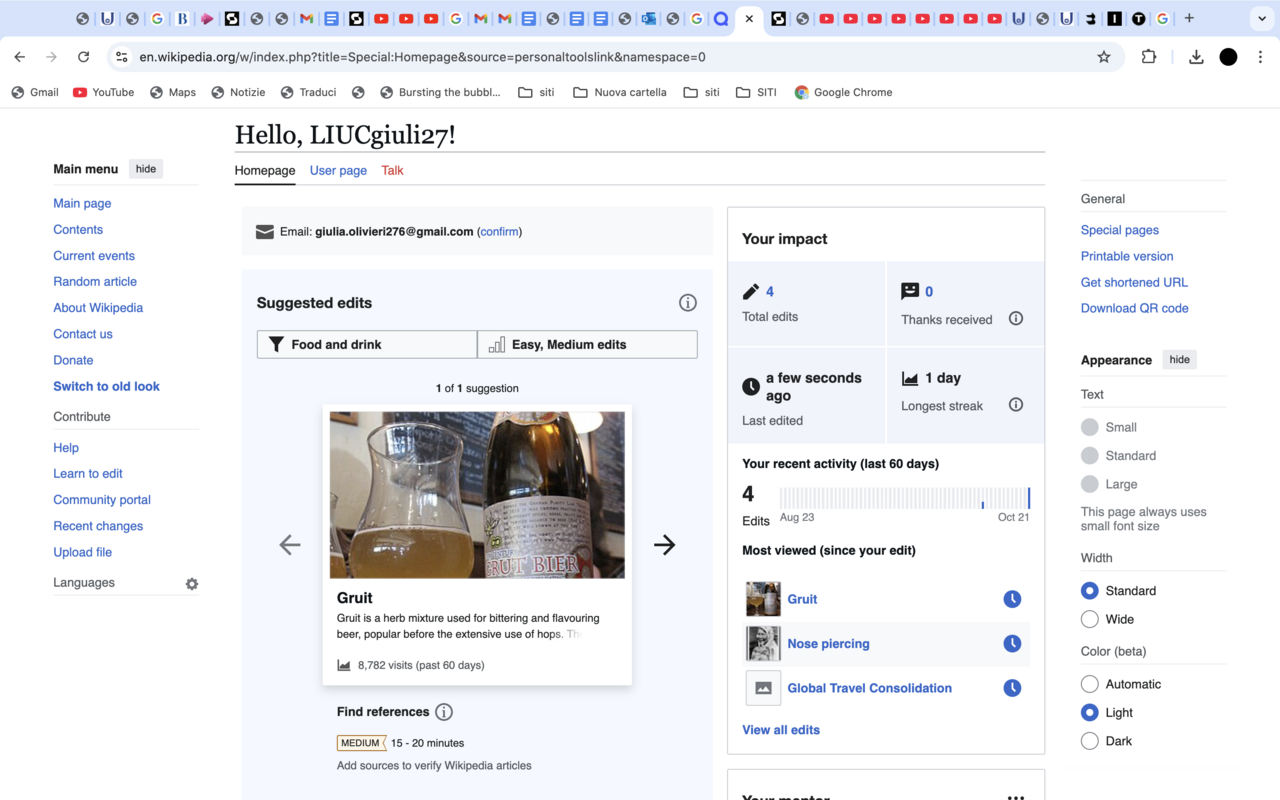
Task: Hide the Appearance panel
Action: 1180,360
